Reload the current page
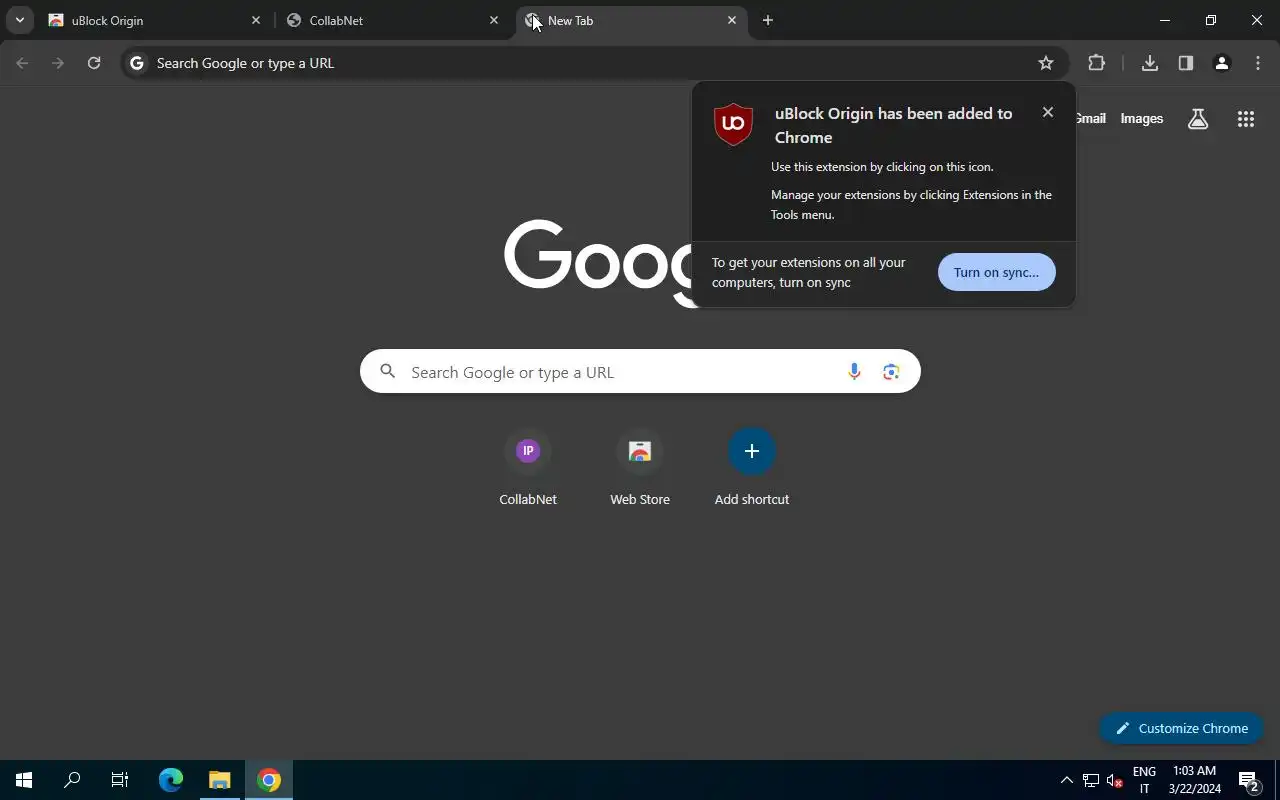This screenshot has height=800, width=1280. point(94,63)
